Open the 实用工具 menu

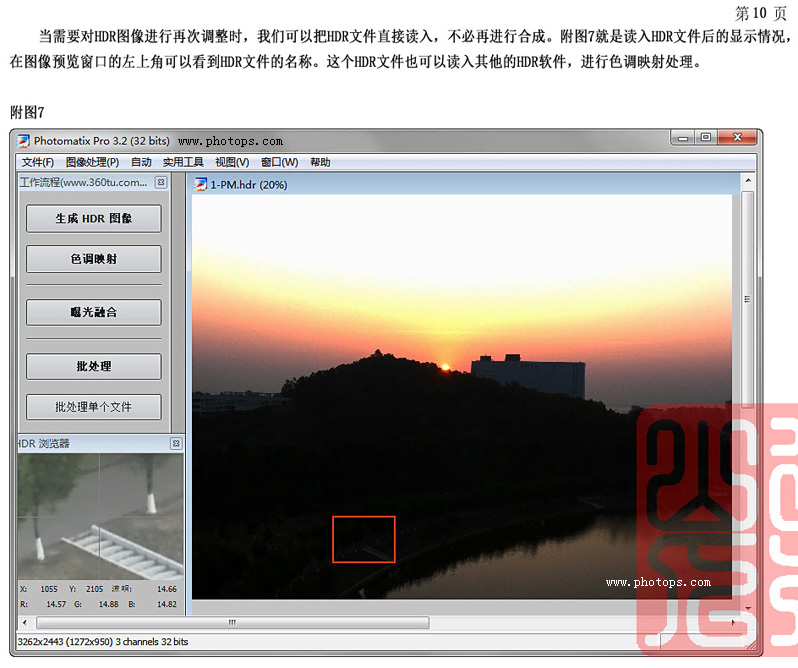[183, 162]
